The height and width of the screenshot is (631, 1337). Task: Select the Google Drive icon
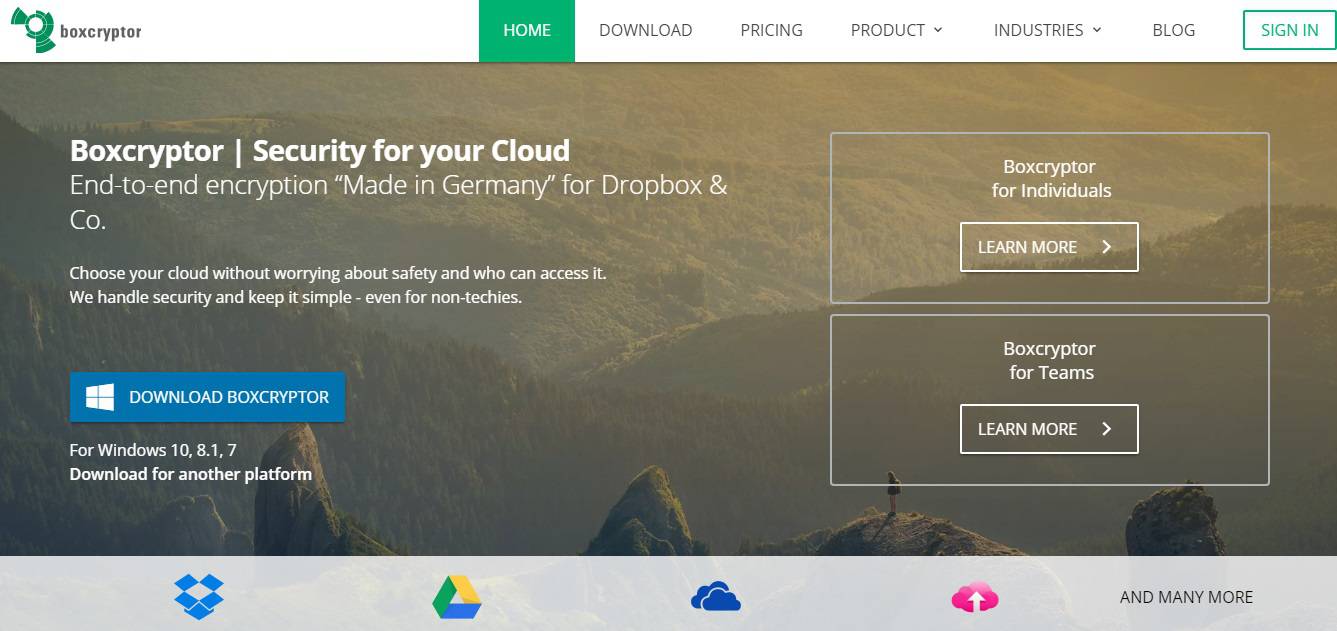(457, 597)
